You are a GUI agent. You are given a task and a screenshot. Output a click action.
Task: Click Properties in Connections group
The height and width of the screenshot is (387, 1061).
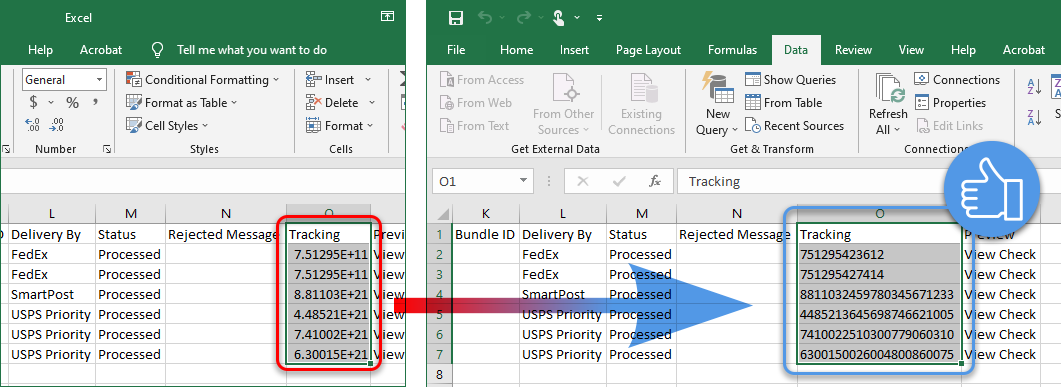click(950, 103)
